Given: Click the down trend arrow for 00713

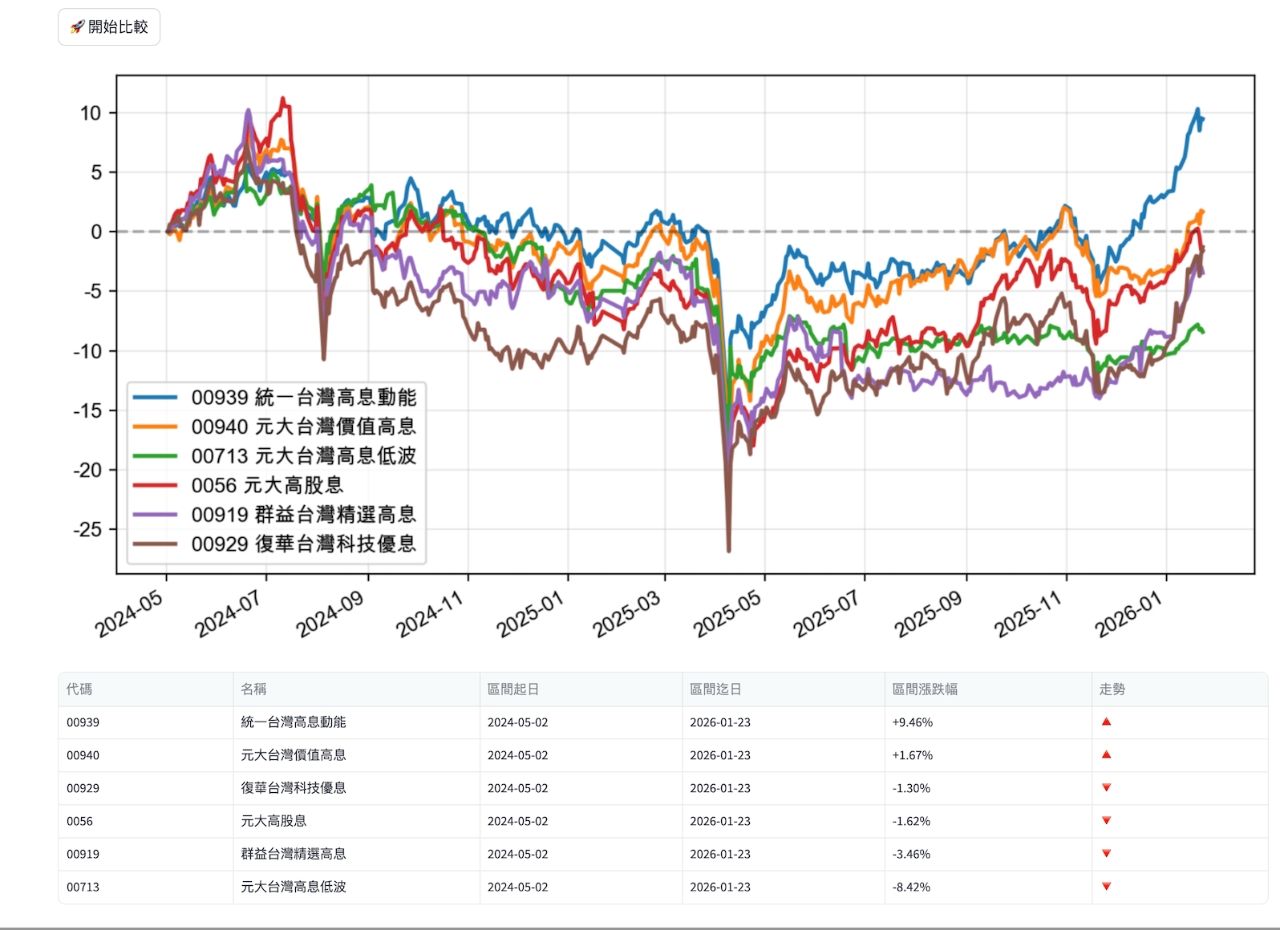Looking at the screenshot, I should point(1106,887).
